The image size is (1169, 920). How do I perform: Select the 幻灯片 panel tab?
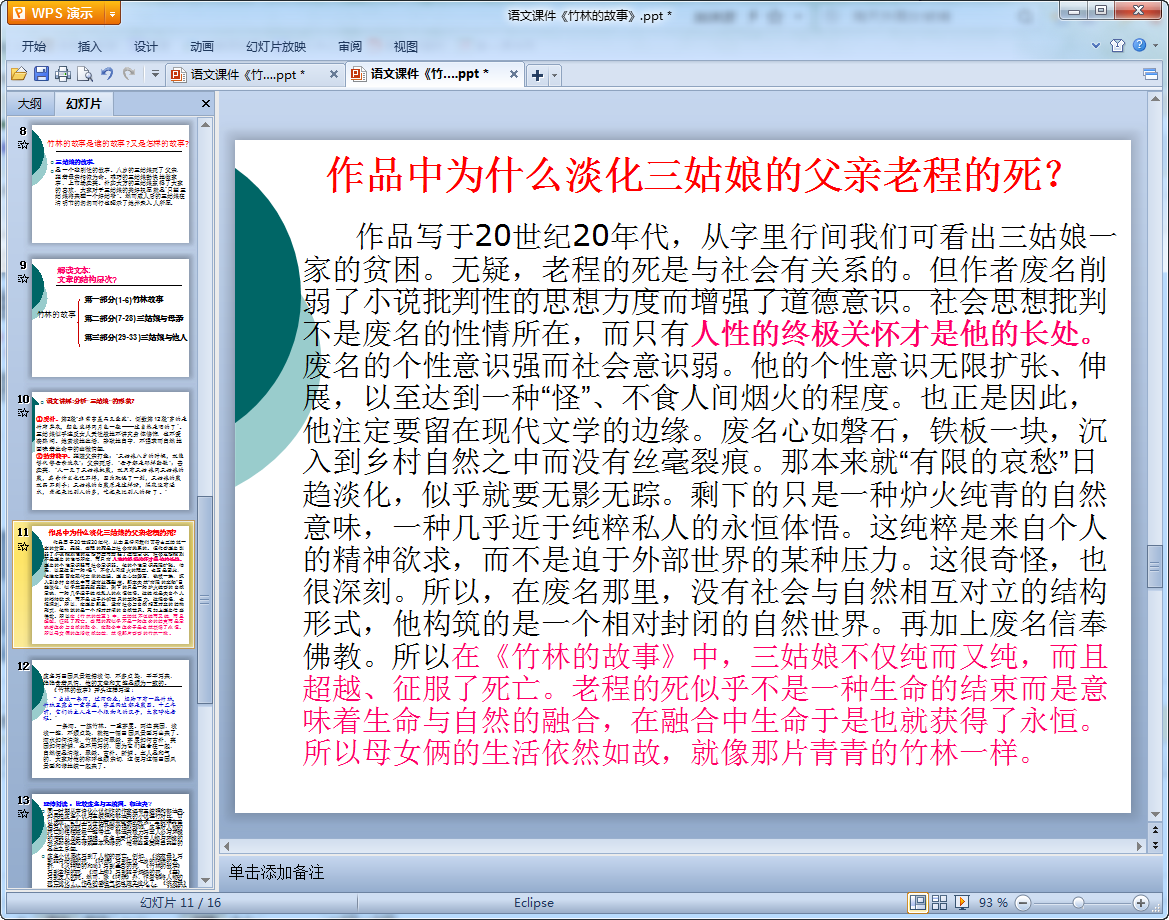coord(84,104)
